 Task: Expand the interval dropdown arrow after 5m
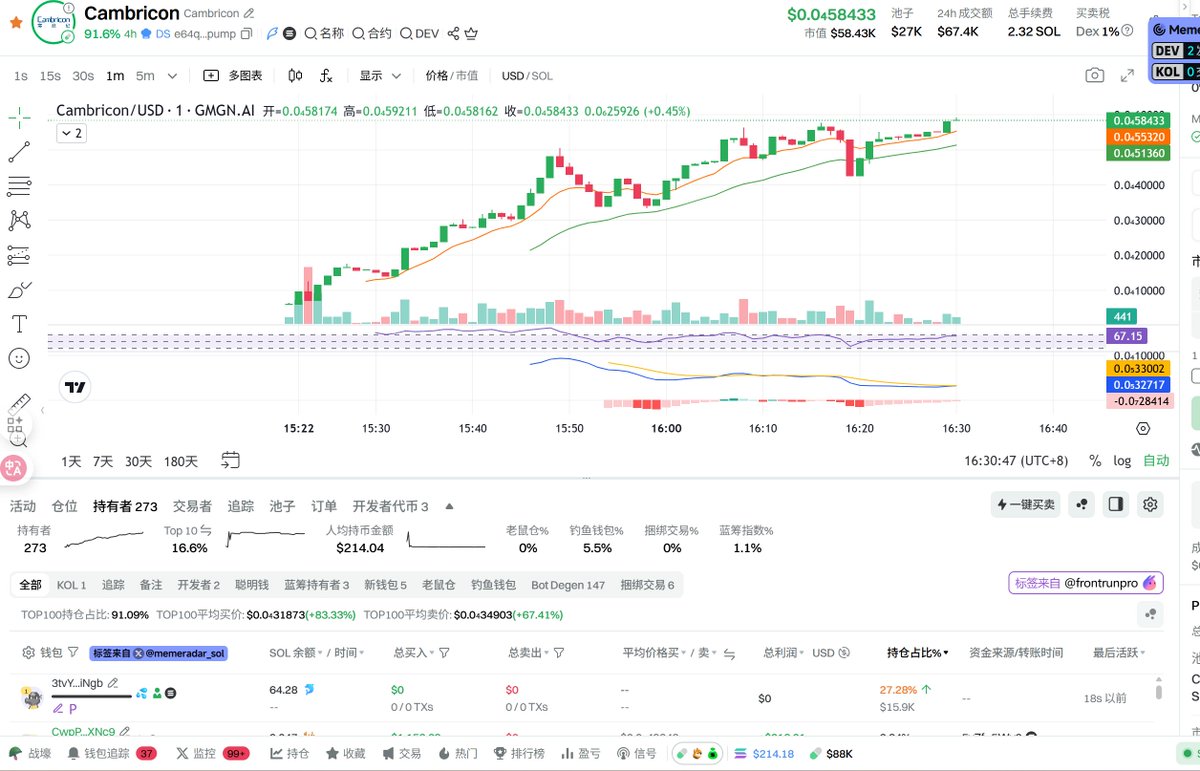[x=172, y=76]
